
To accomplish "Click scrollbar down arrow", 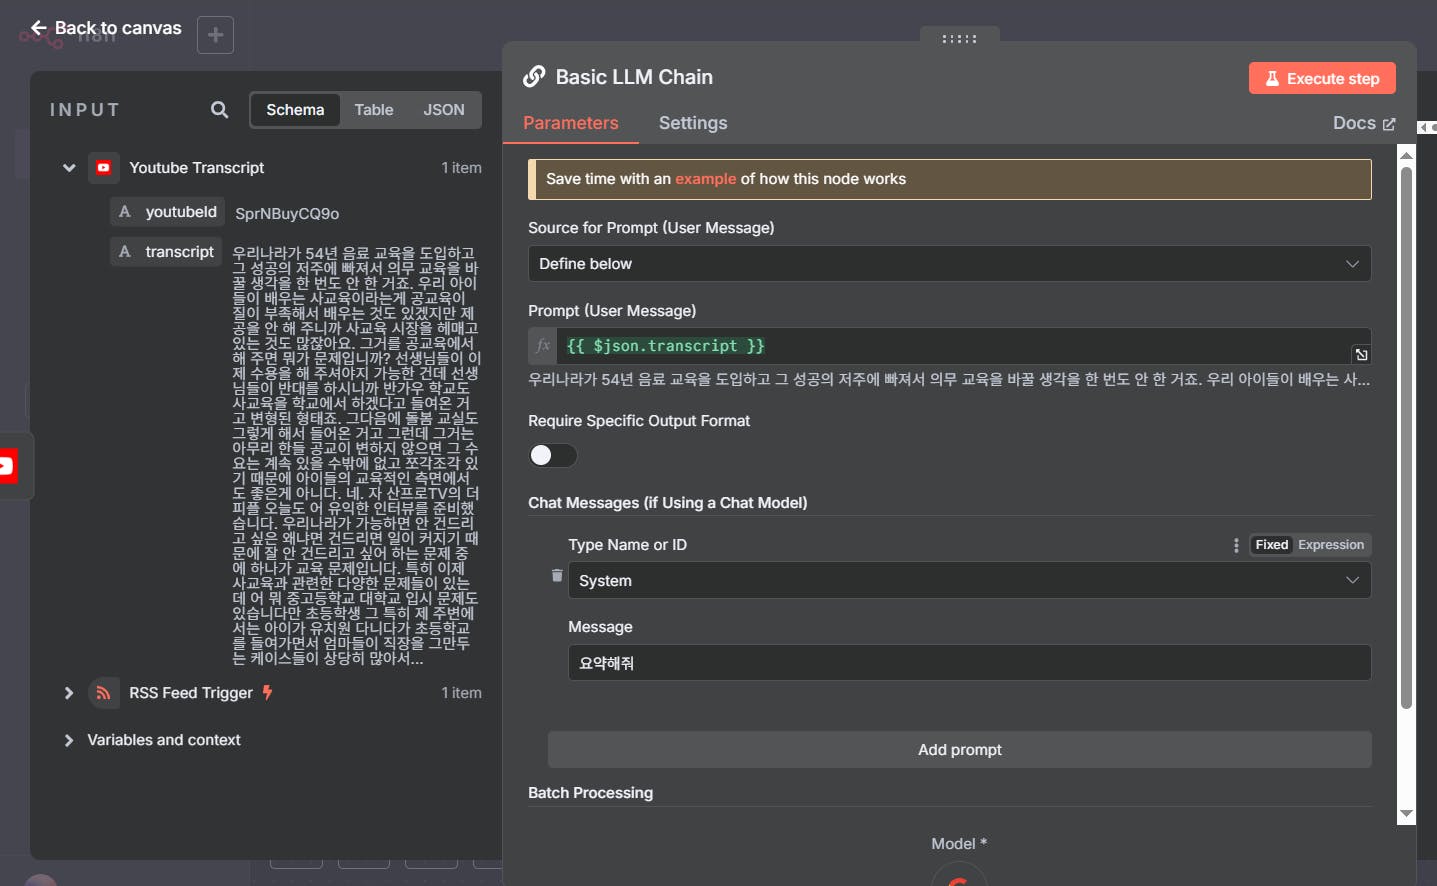I will tap(1406, 814).
